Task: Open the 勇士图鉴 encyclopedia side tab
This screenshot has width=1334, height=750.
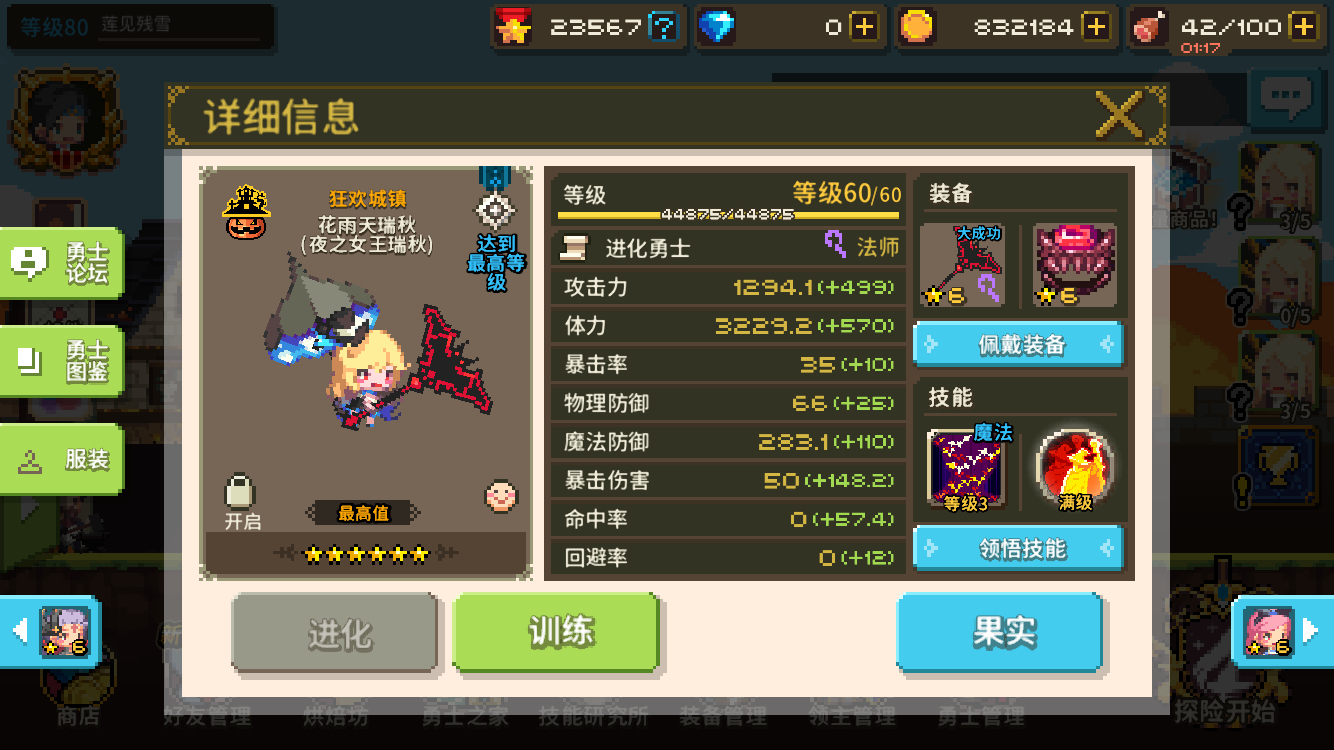Action: click(x=62, y=361)
